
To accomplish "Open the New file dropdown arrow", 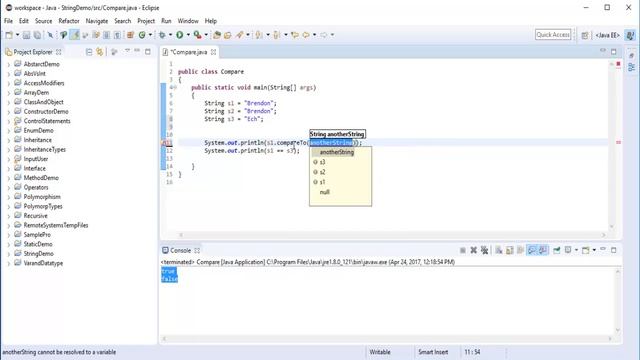I will pos(17,35).
